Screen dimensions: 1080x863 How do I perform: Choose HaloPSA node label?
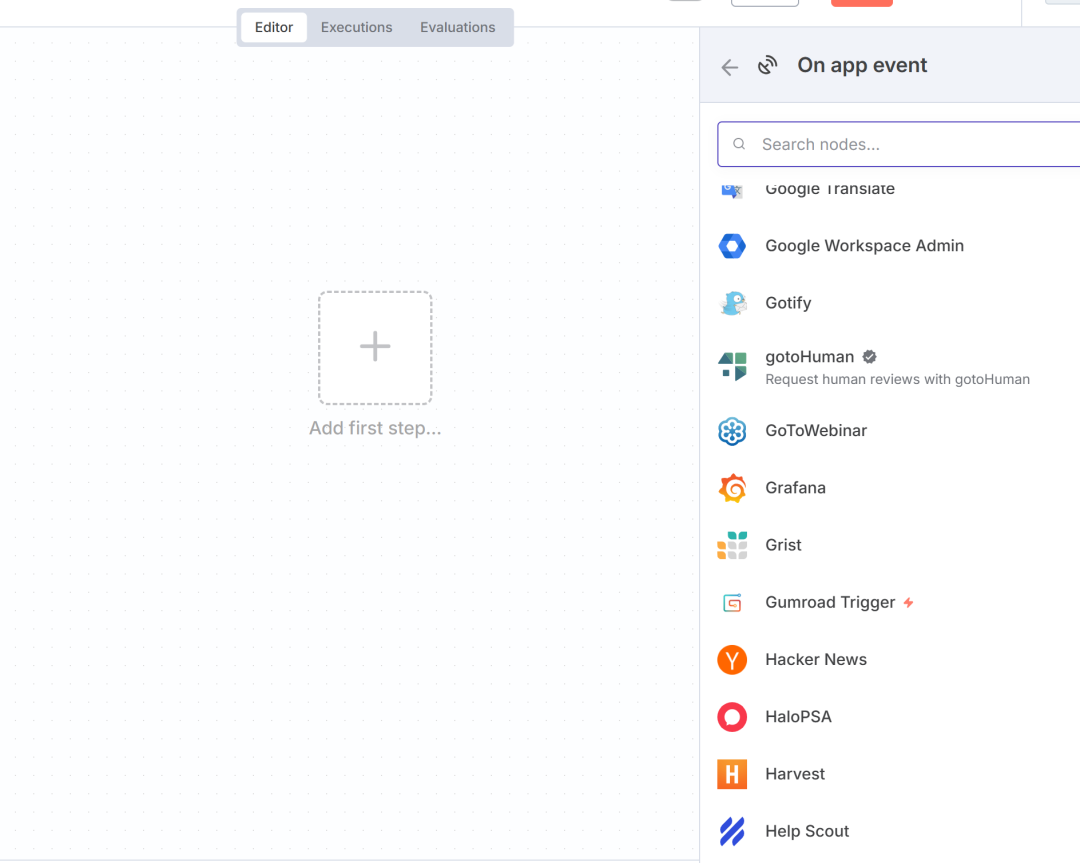click(x=798, y=716)
